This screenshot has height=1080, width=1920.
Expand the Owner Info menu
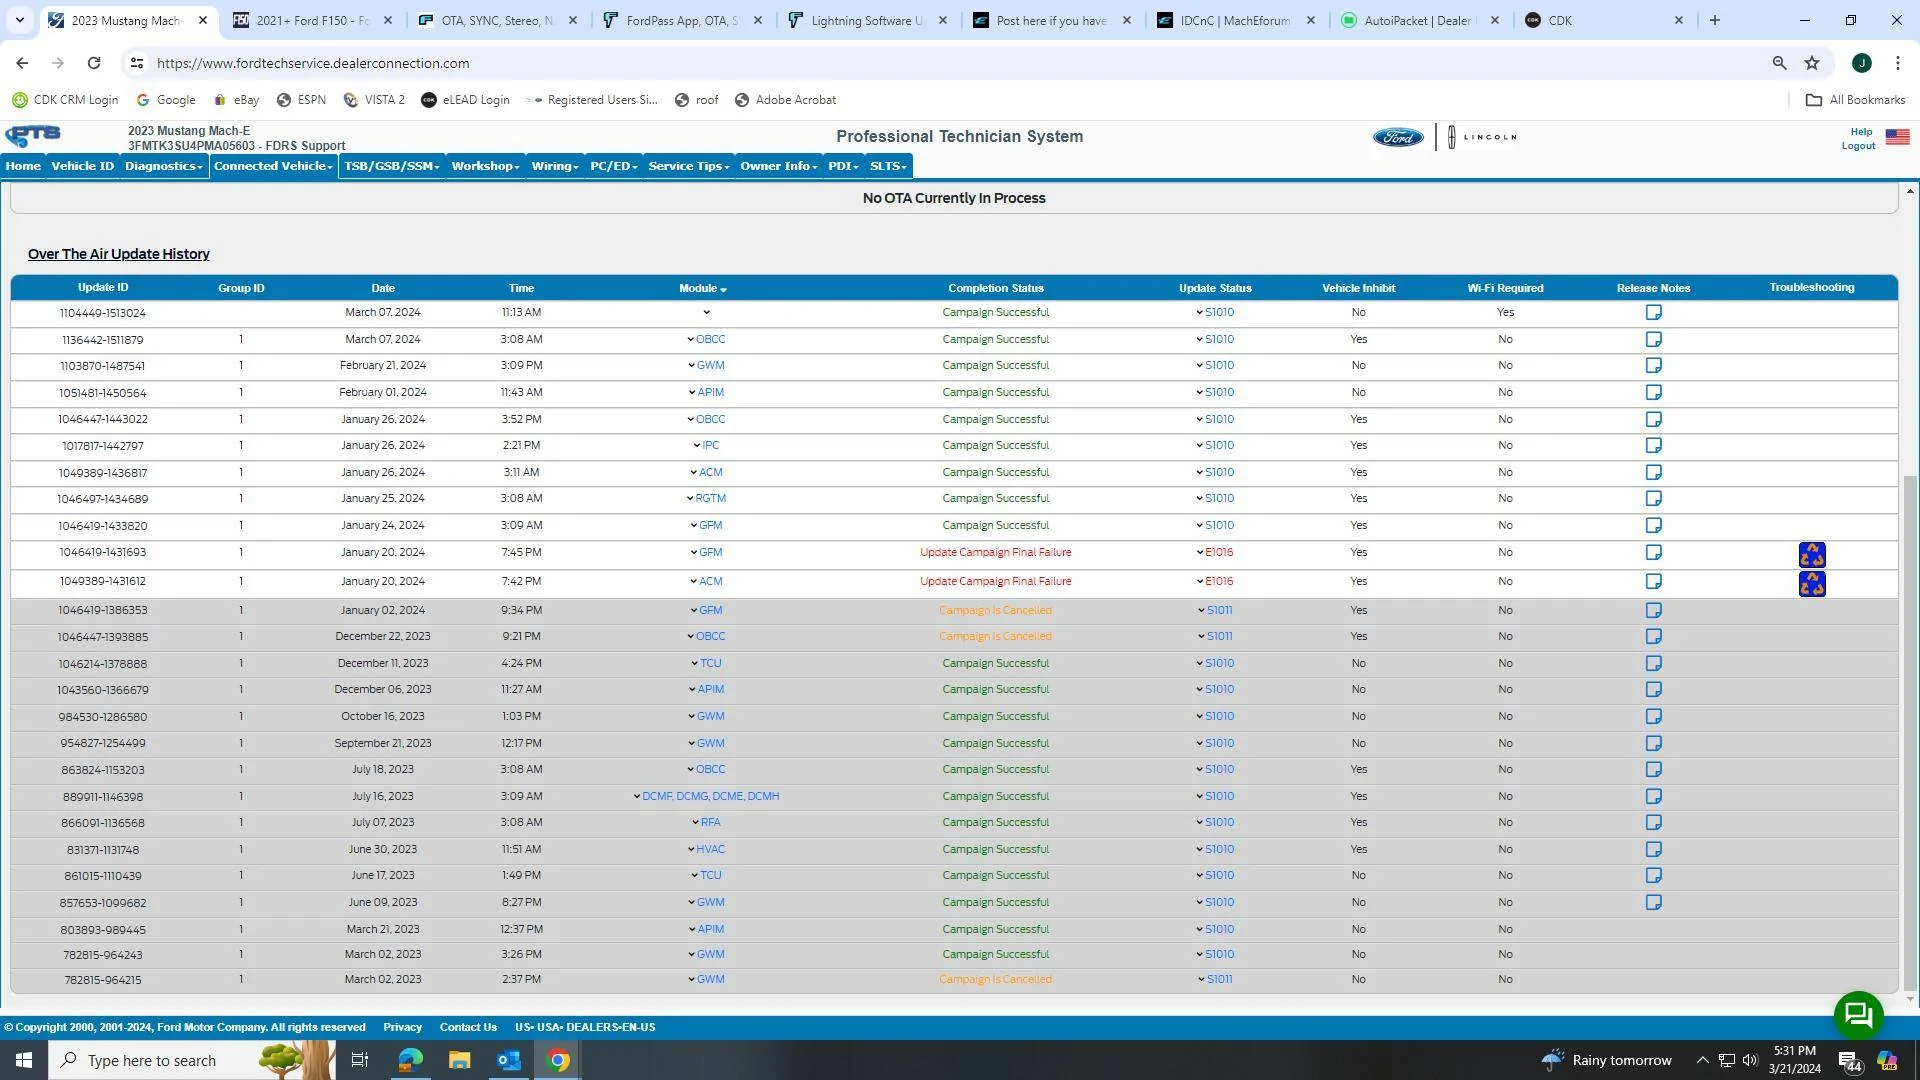(779, 166)
